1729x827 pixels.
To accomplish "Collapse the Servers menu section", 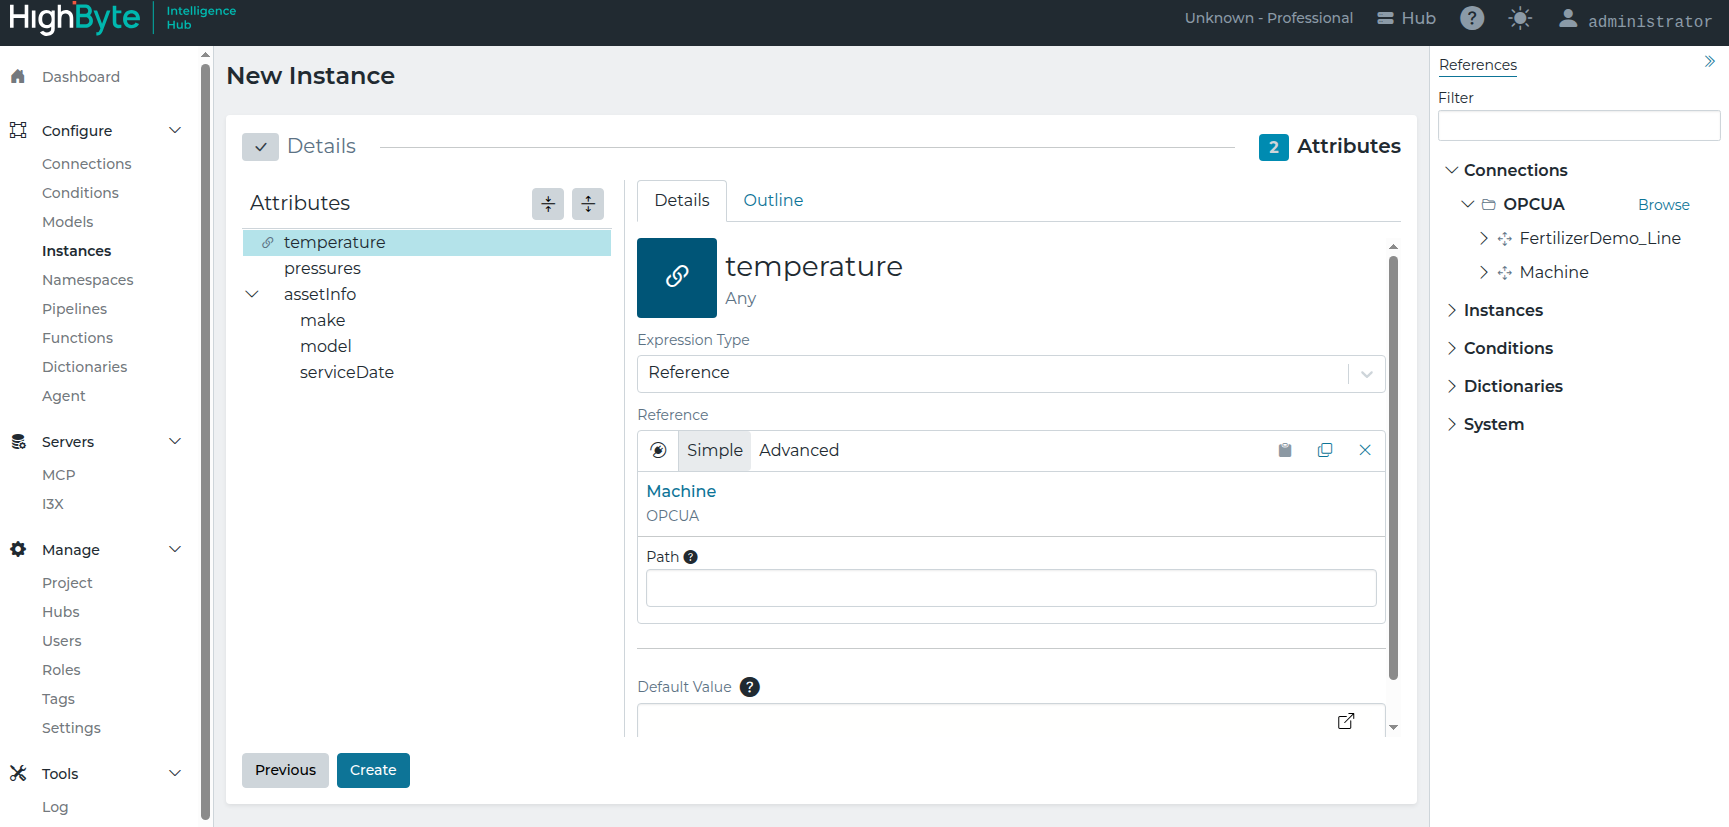I will point(175,441).
